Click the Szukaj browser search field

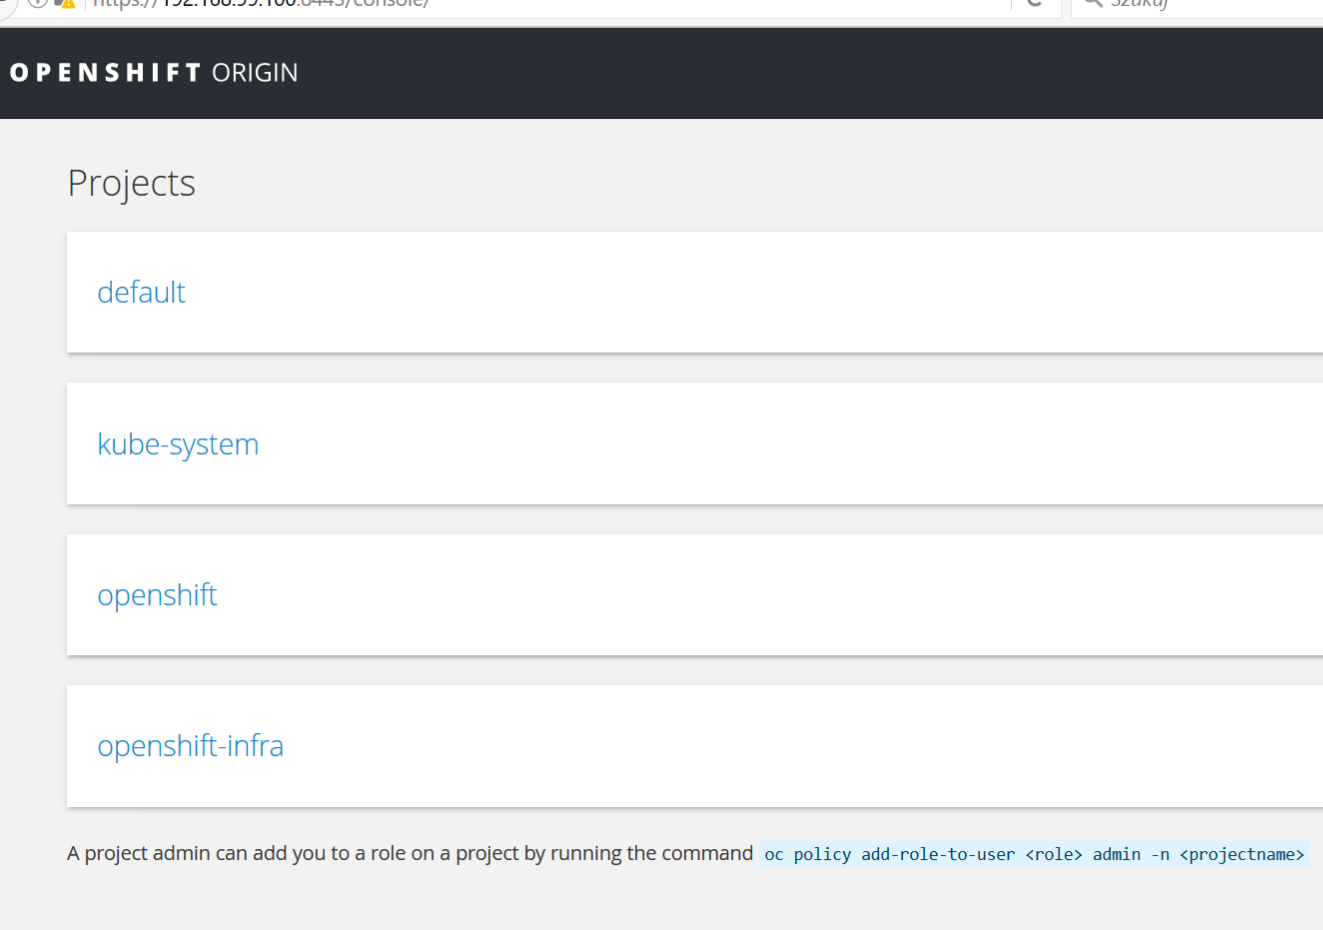1200,4
